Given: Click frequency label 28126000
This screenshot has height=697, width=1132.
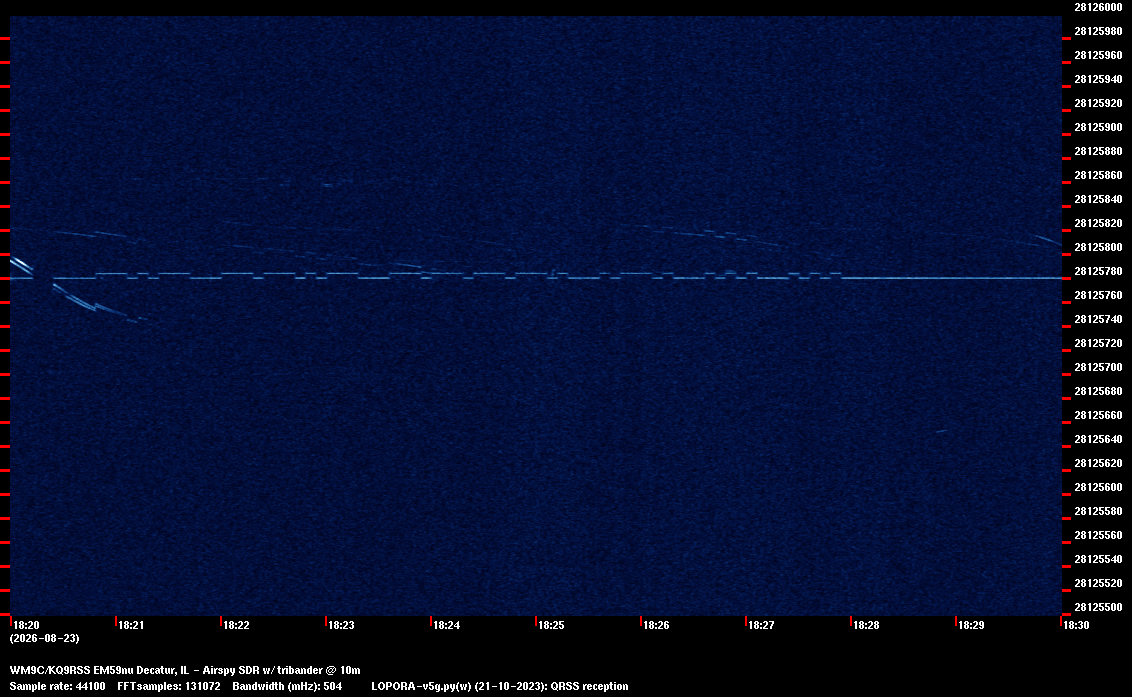Looking at the screenshot, I should coord(1098,7).
